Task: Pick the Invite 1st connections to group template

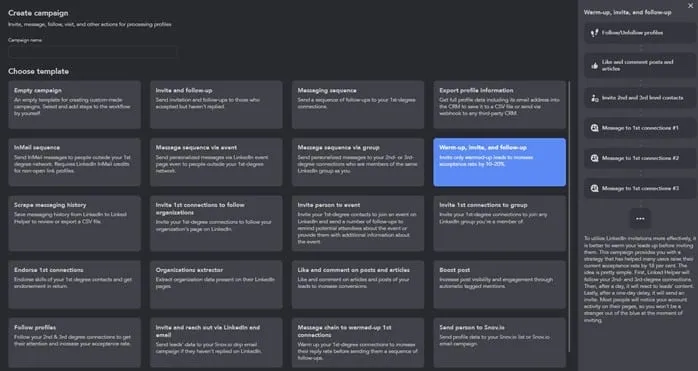Action: [x=499, y=223]
